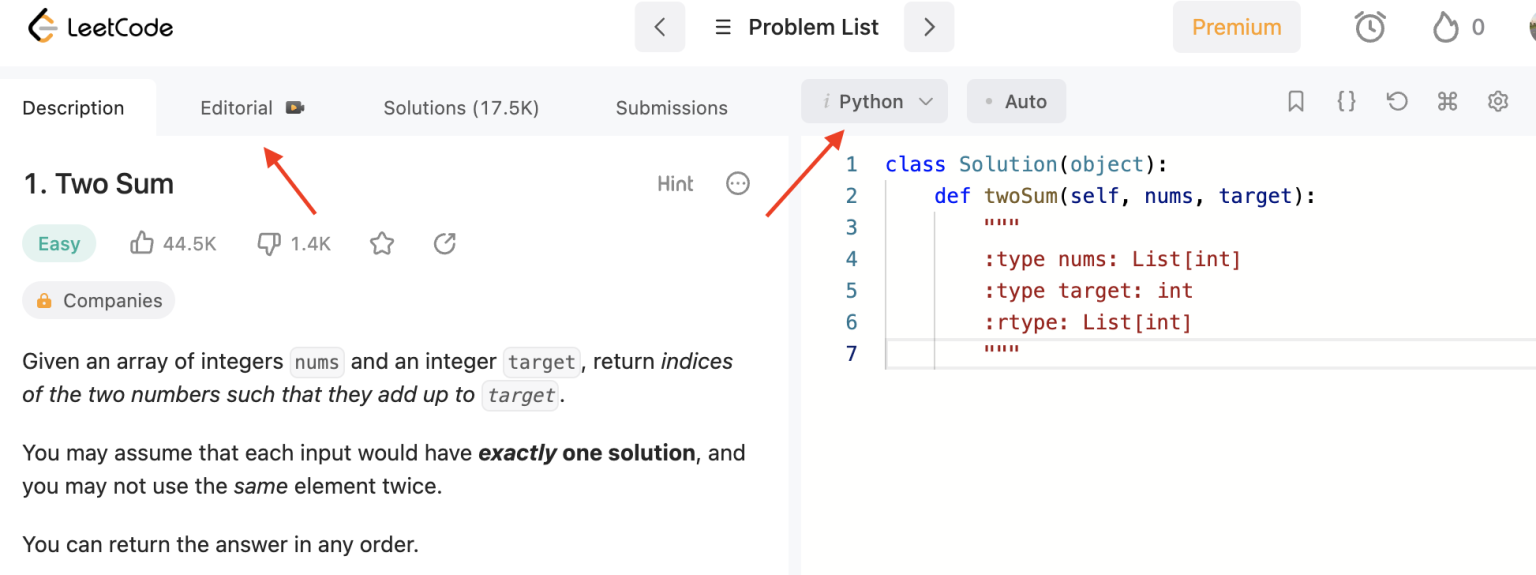
Task: Expand the Problem List panel
Action: coord(796,27)
